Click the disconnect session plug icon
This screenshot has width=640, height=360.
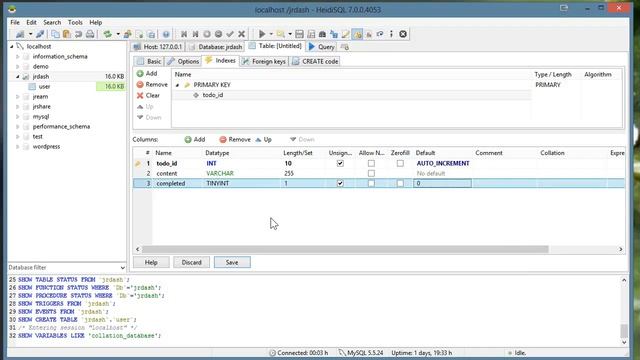(40, 34)
